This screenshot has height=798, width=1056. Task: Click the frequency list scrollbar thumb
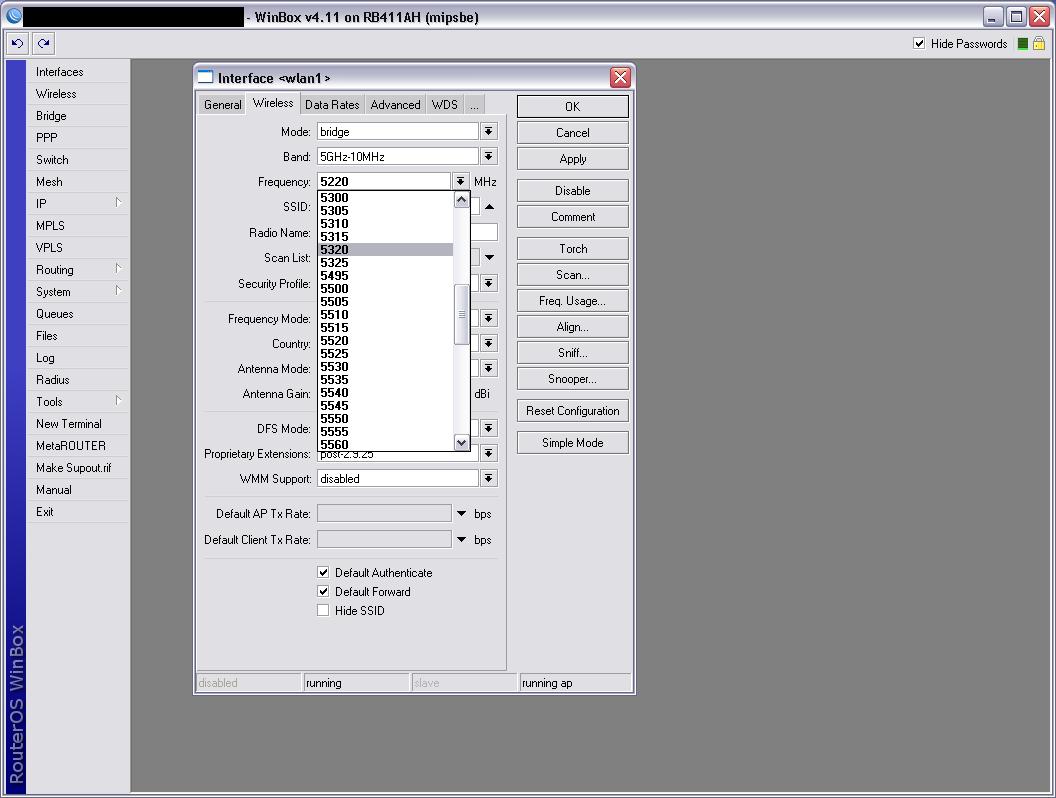[461, 314]
